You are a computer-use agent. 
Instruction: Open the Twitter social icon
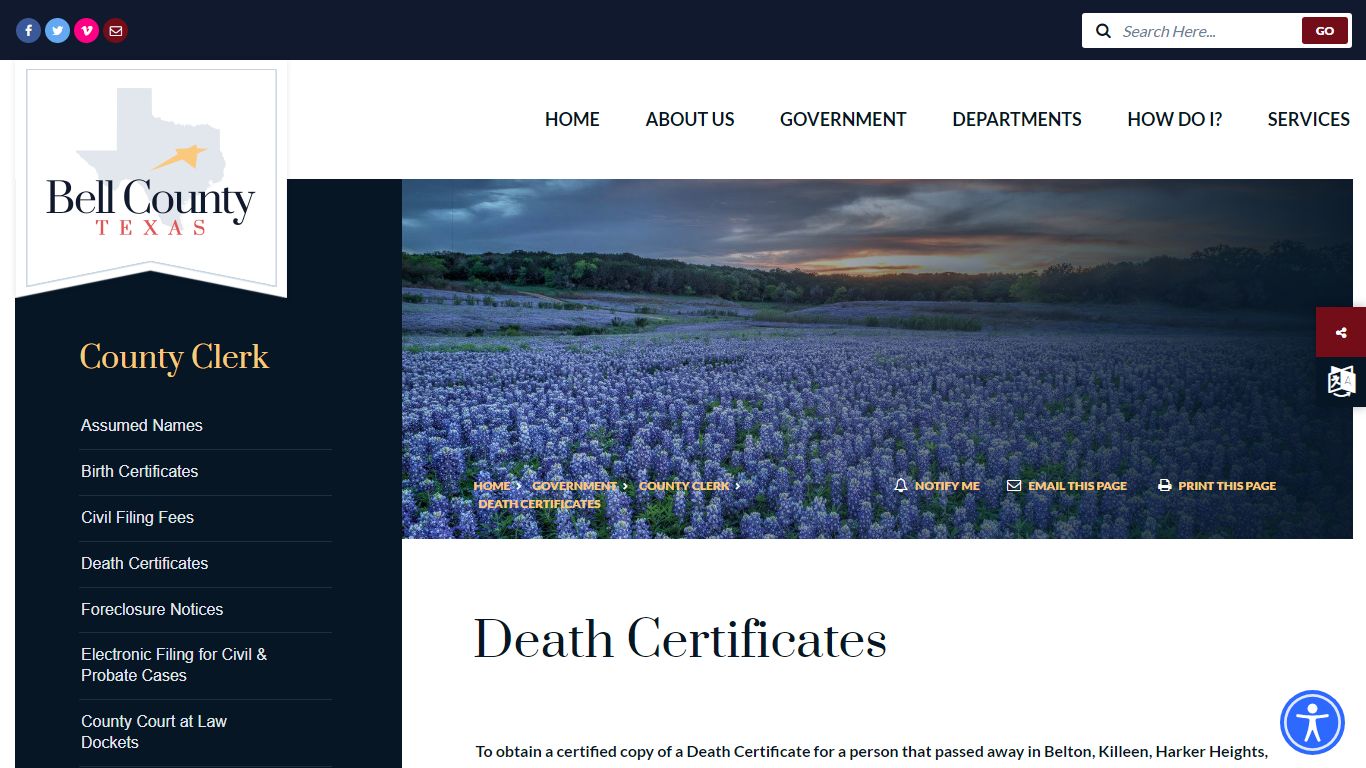point(57,31)
